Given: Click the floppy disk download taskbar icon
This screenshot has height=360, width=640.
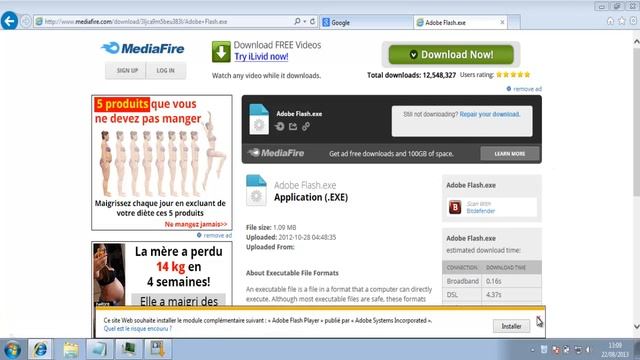Looking at the screenshot, I should pyautogui.click(x=158, y=349).
